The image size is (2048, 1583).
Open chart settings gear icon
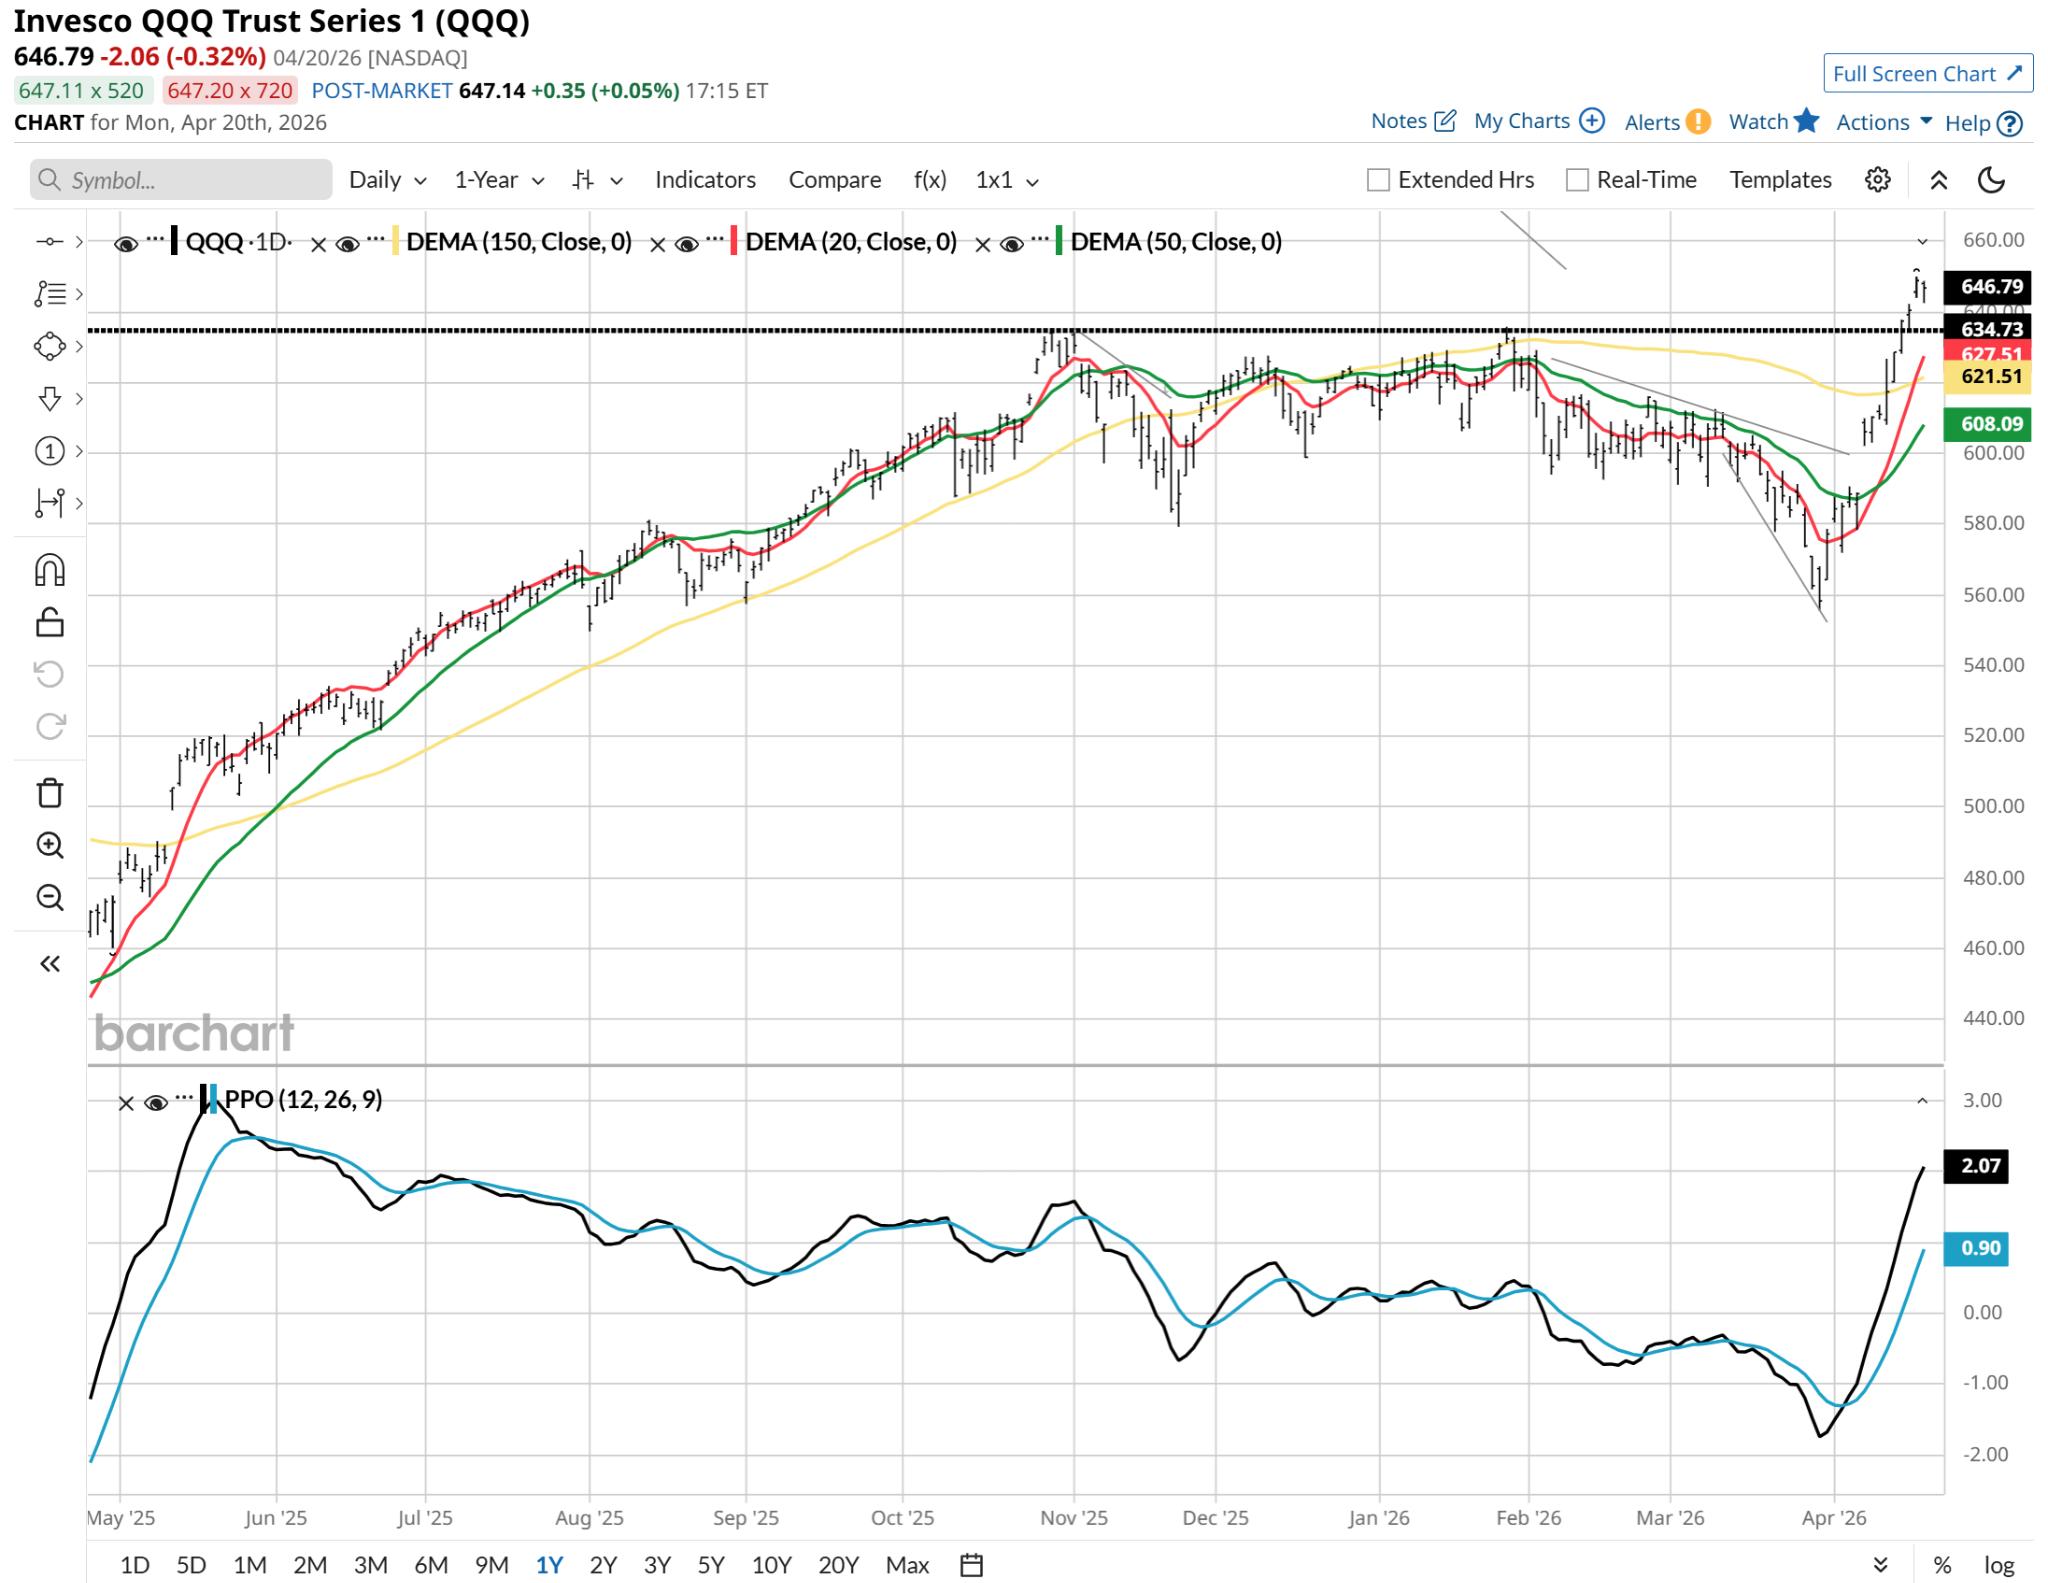(x=1877, y=180)
